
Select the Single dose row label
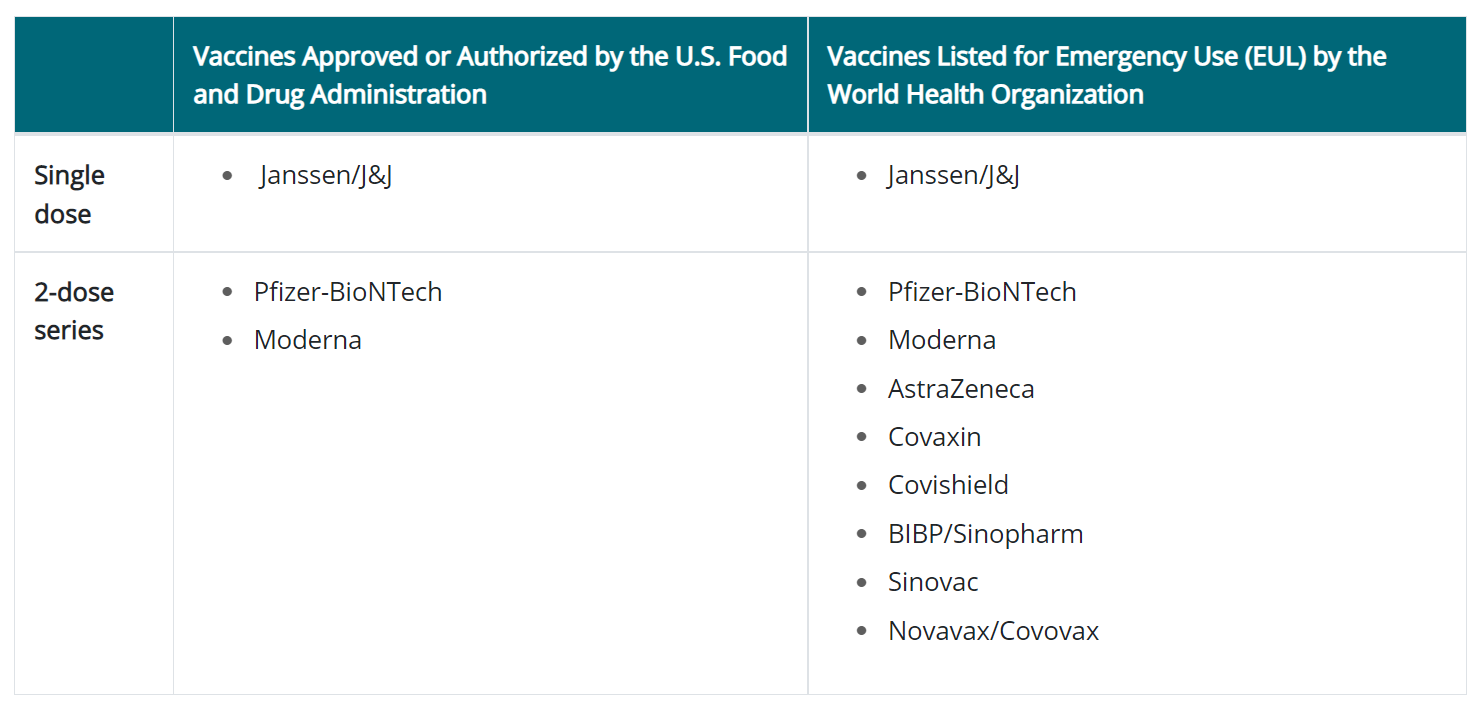(x=70, y=194)
